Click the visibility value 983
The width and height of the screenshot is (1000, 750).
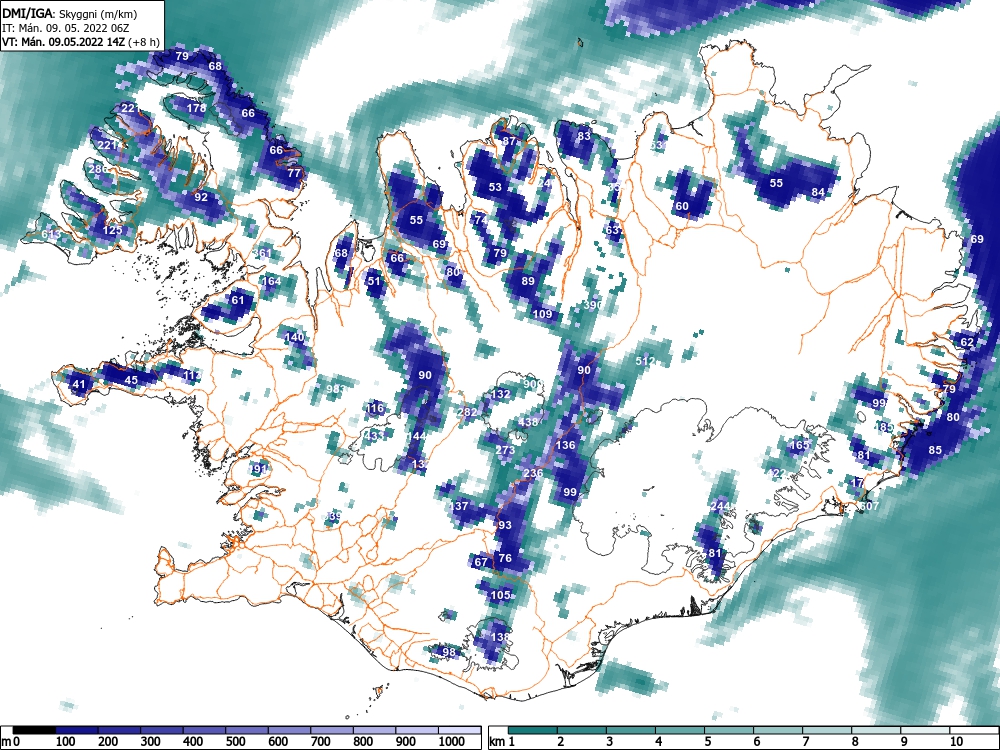[x=336, y=388]
